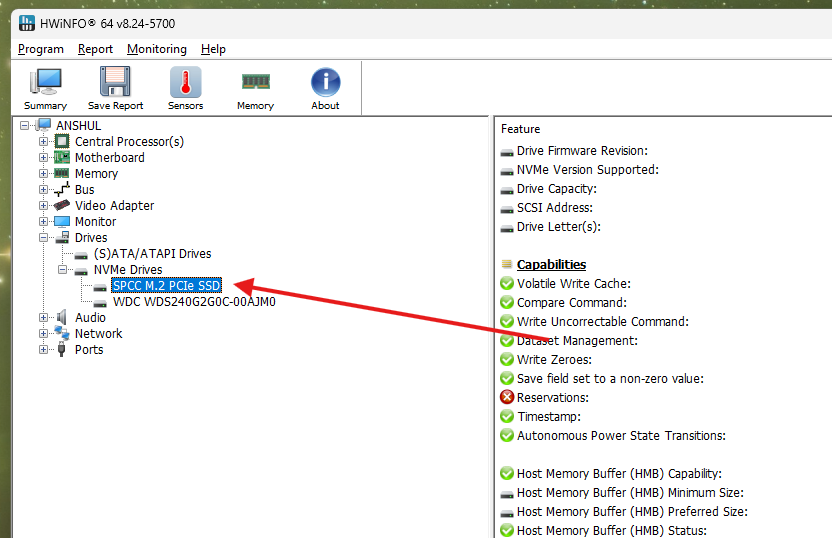Expand the Video Adapter node
Screen dimensions: 832x538
click(44, 205)
